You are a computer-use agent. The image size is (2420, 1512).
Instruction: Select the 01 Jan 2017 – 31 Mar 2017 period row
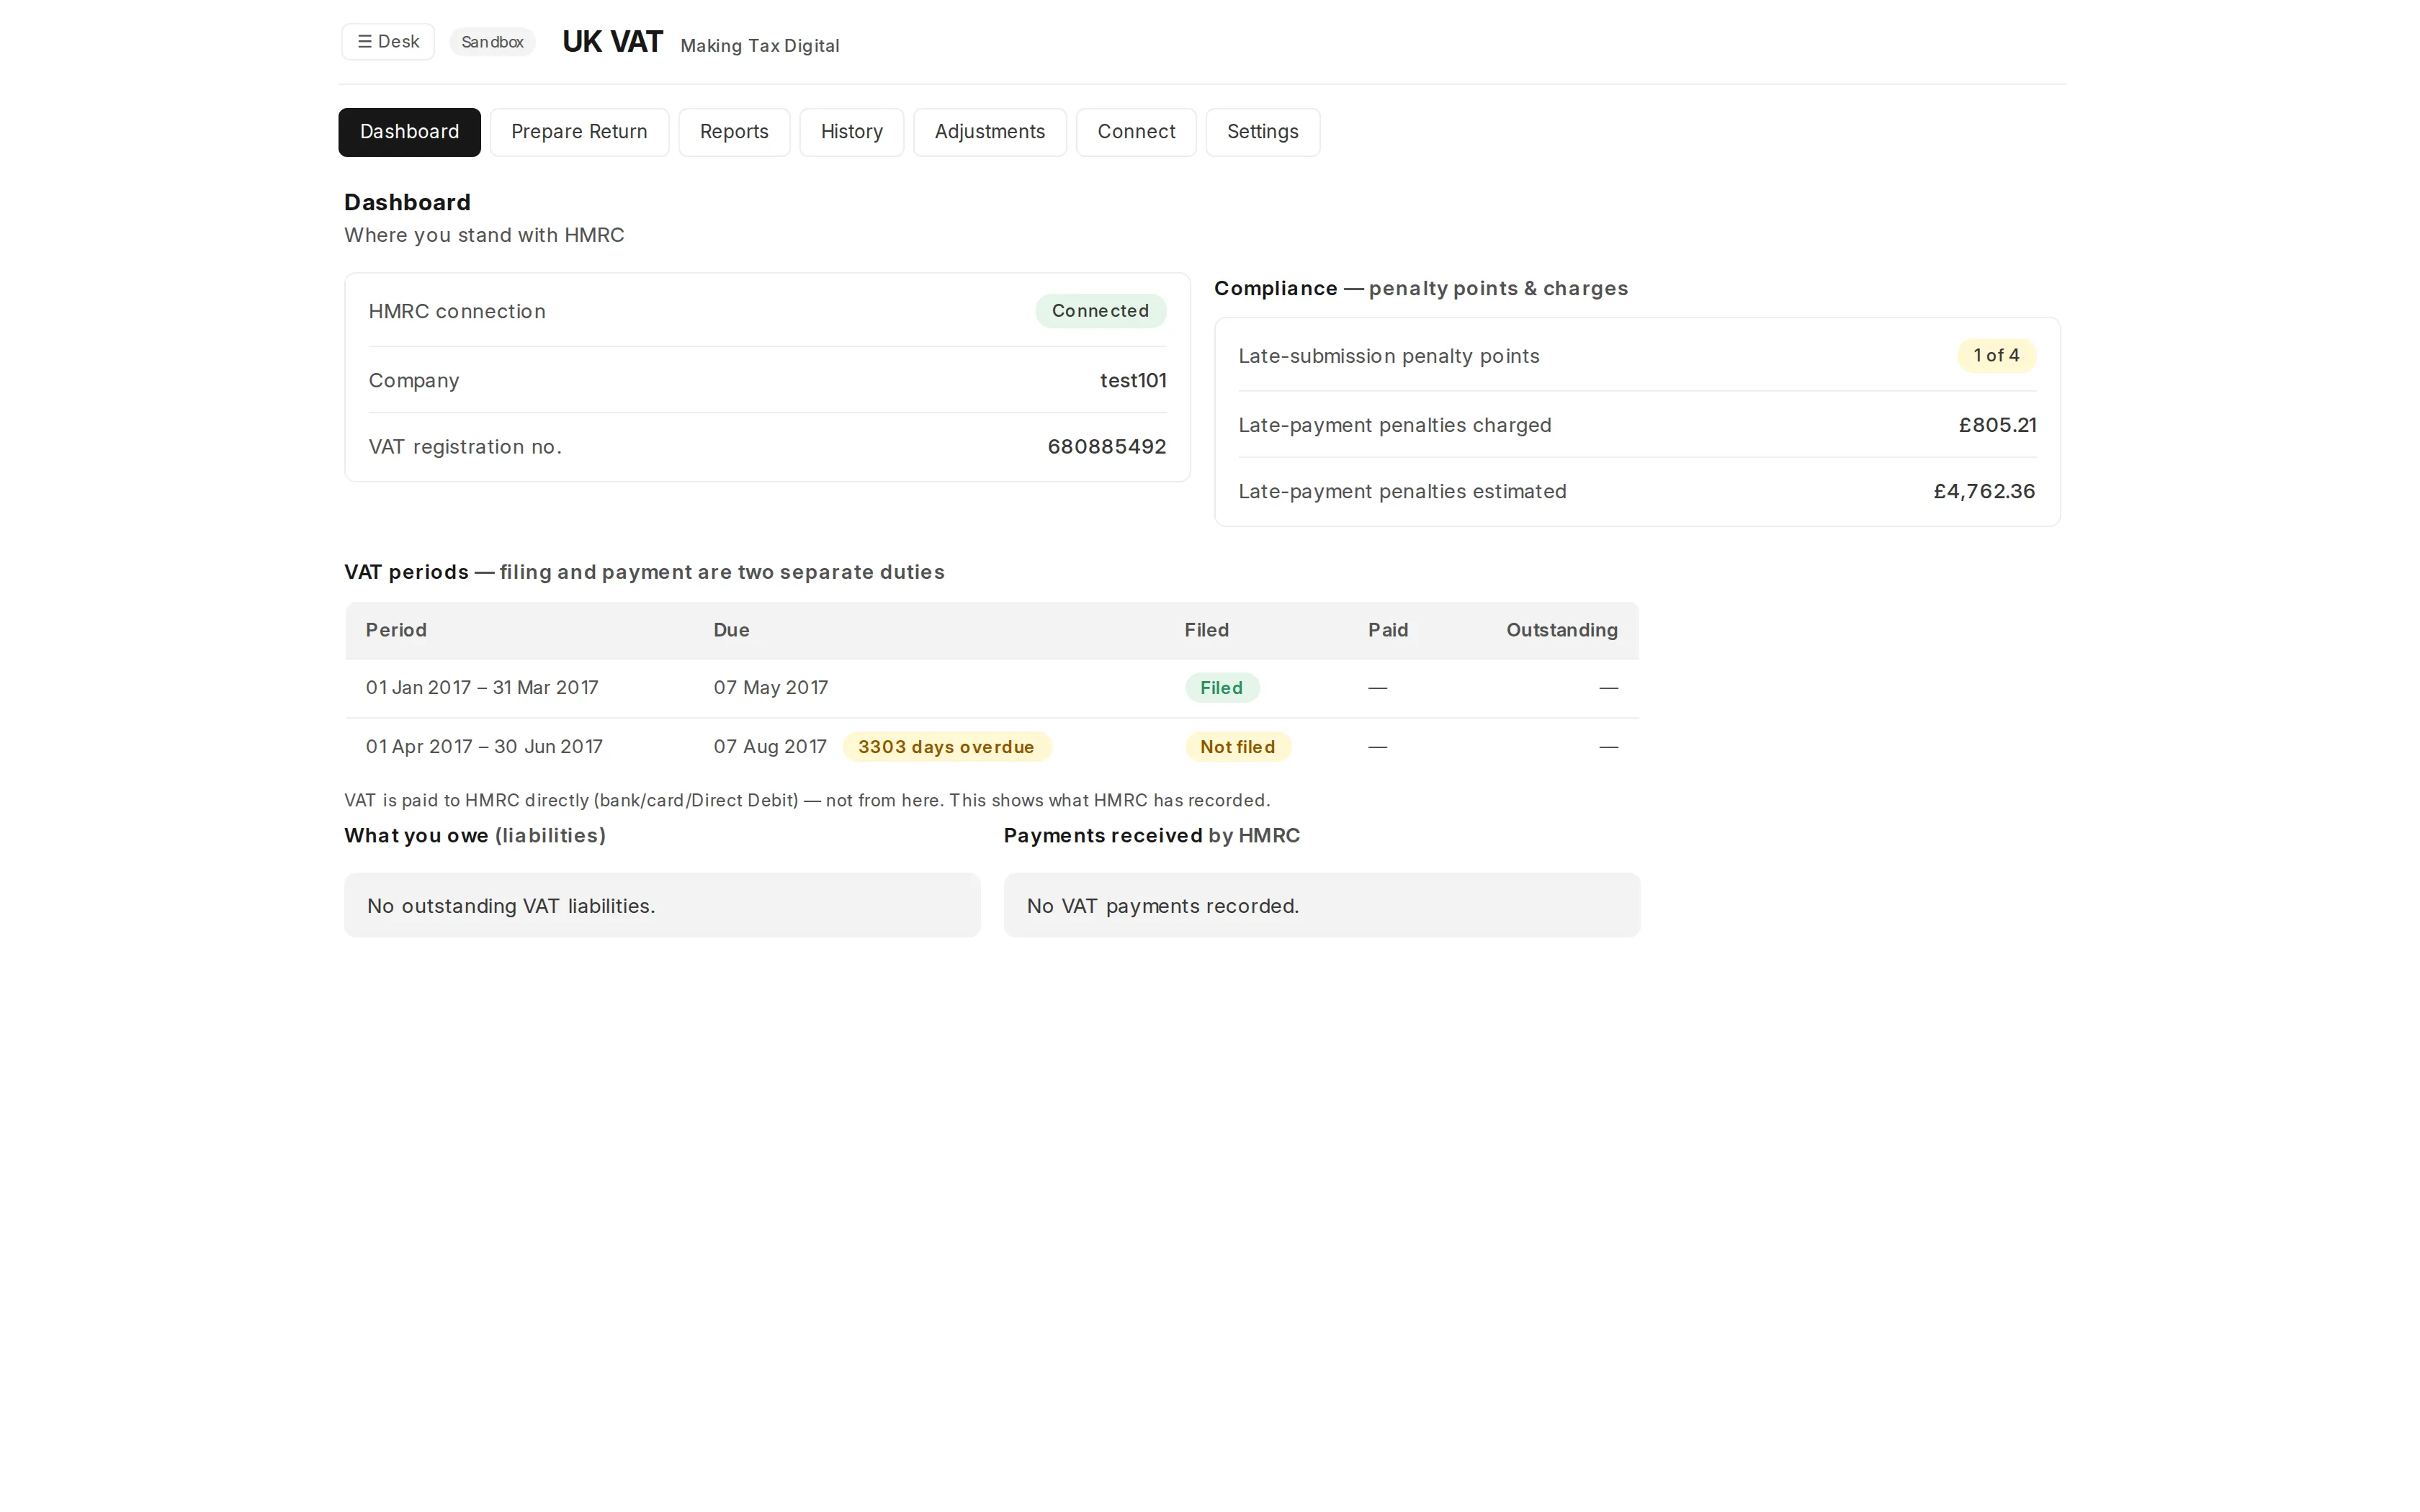[992, 688]
